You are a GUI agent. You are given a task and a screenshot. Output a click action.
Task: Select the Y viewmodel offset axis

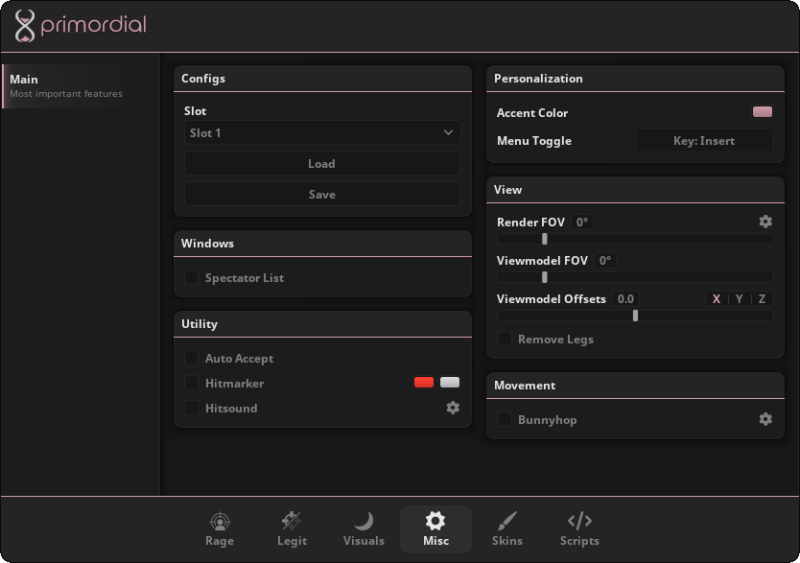(739, 299)
